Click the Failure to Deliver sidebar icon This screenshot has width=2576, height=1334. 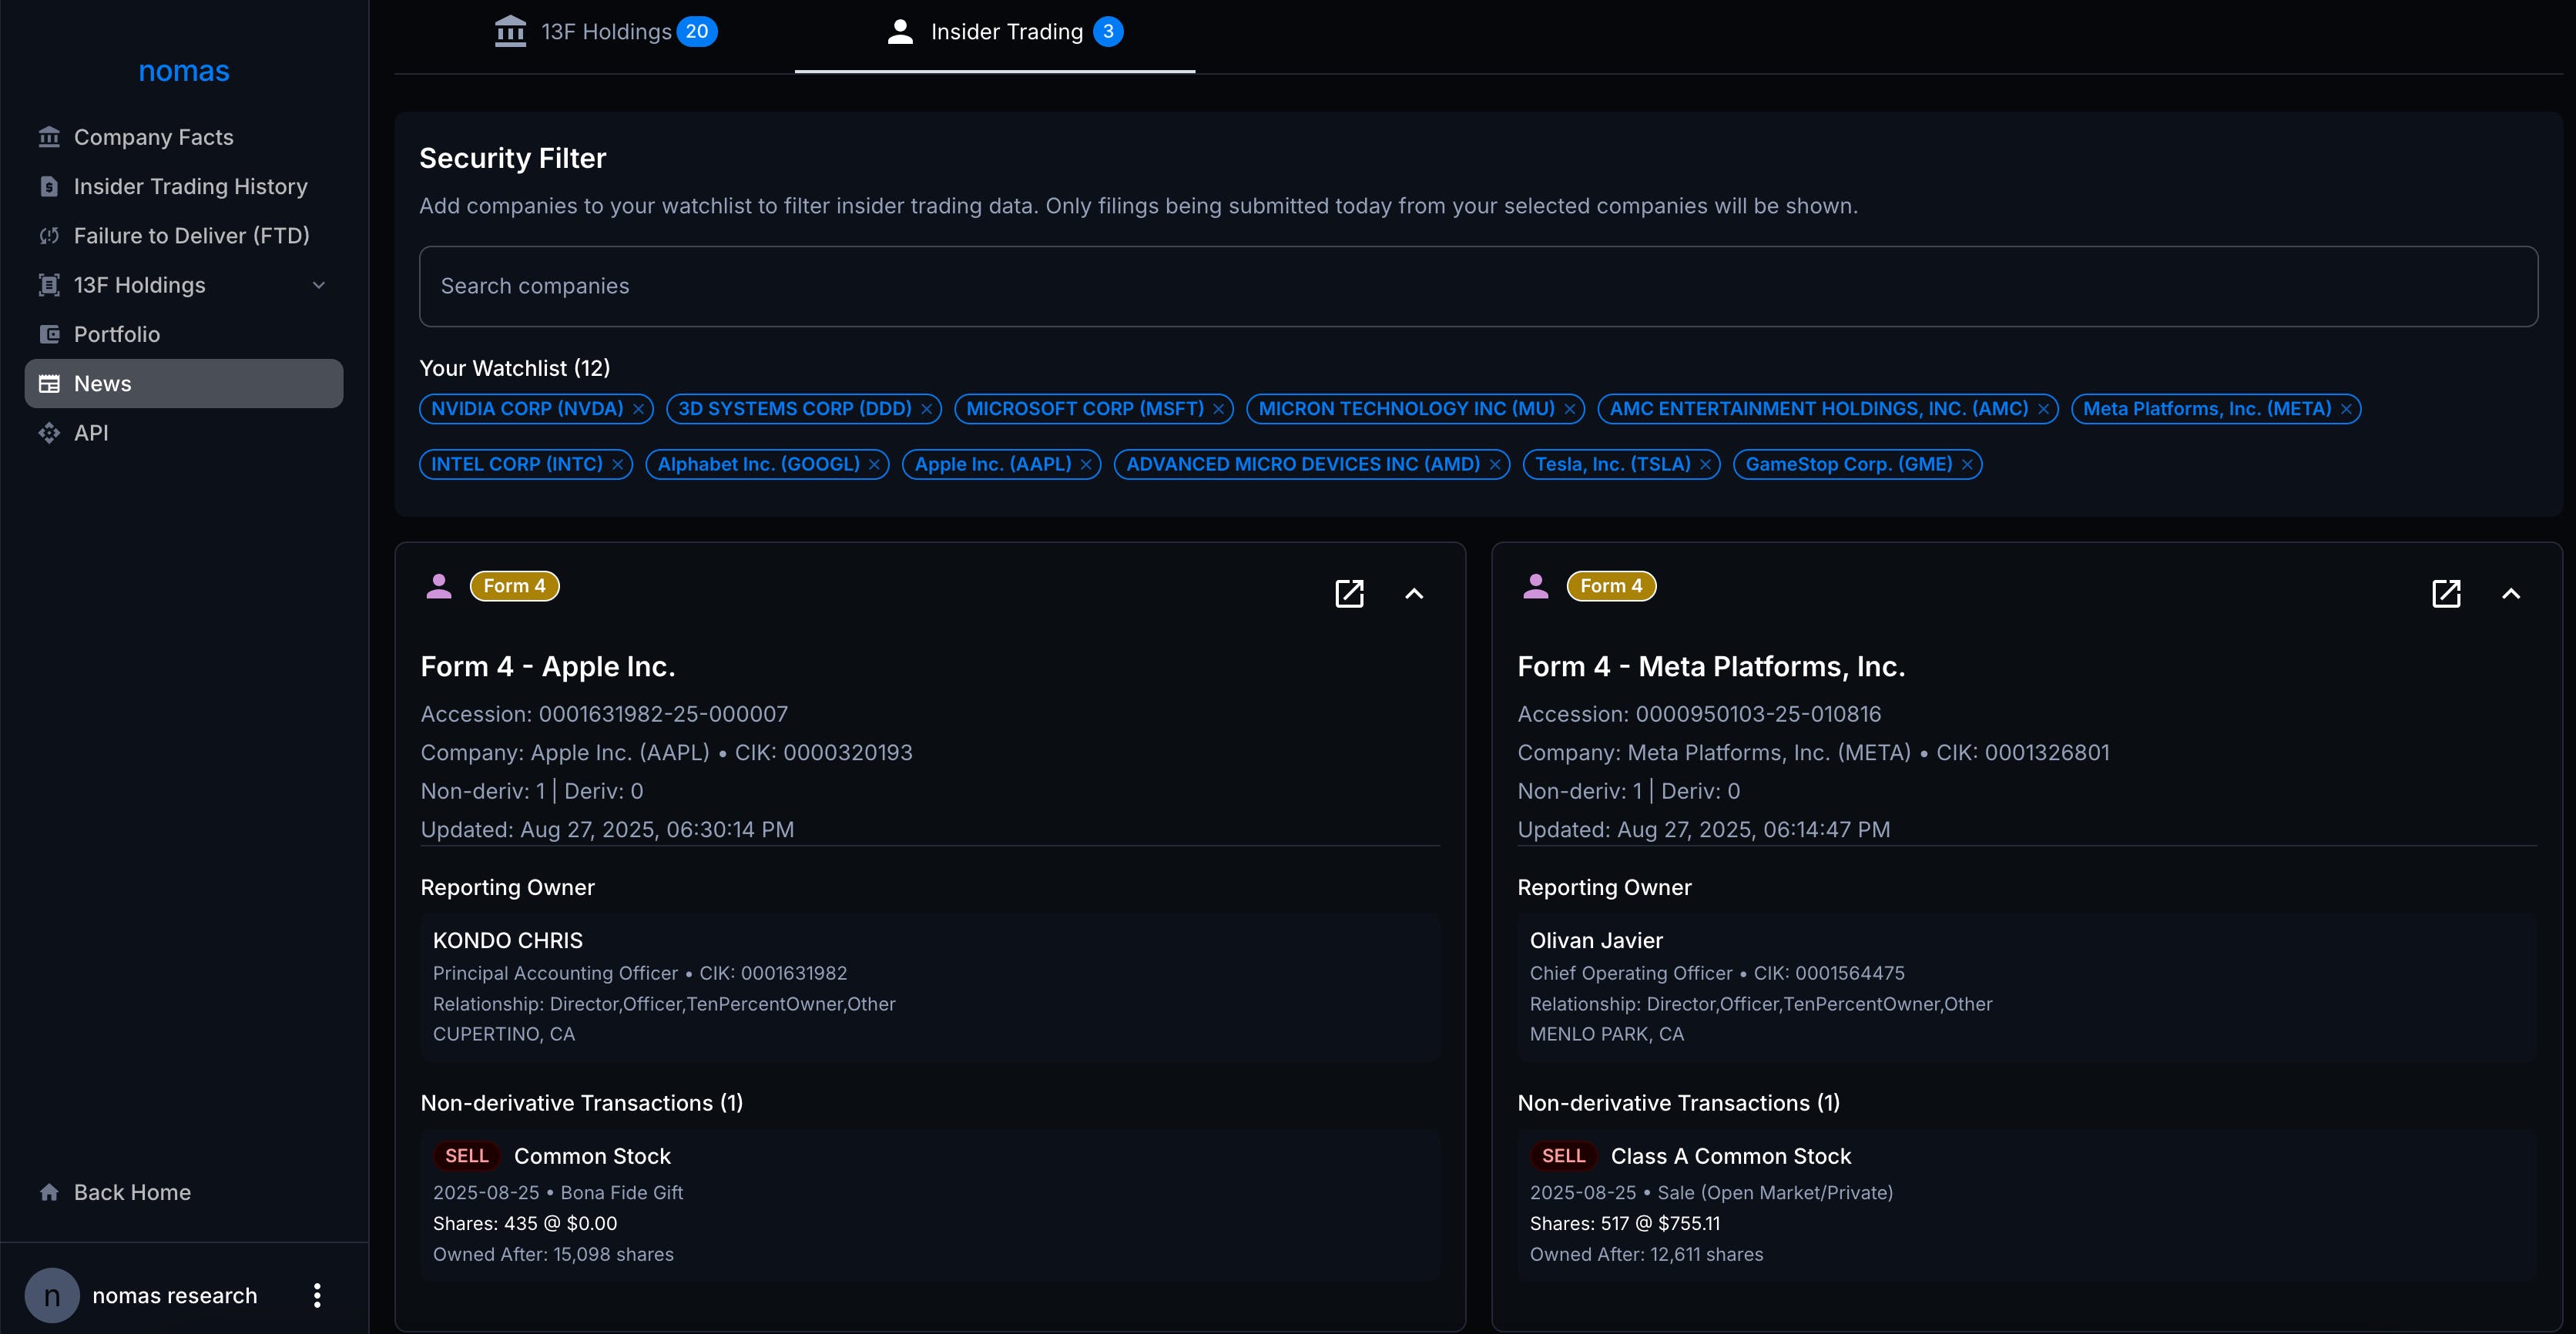[x=49, y=236]
